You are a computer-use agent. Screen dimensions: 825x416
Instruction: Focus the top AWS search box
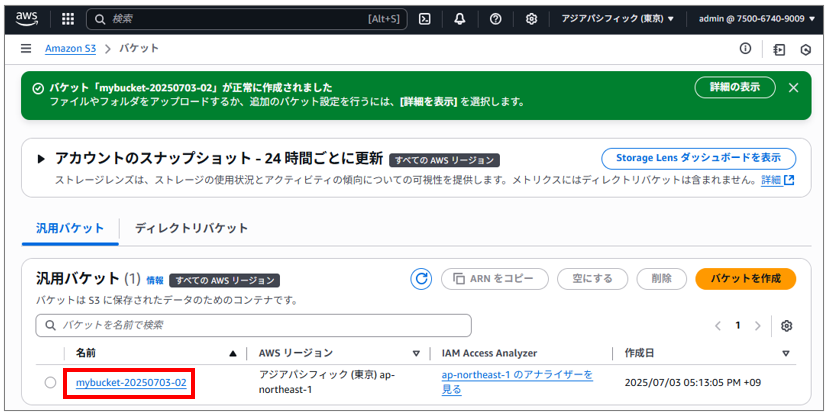pos(247,19)
